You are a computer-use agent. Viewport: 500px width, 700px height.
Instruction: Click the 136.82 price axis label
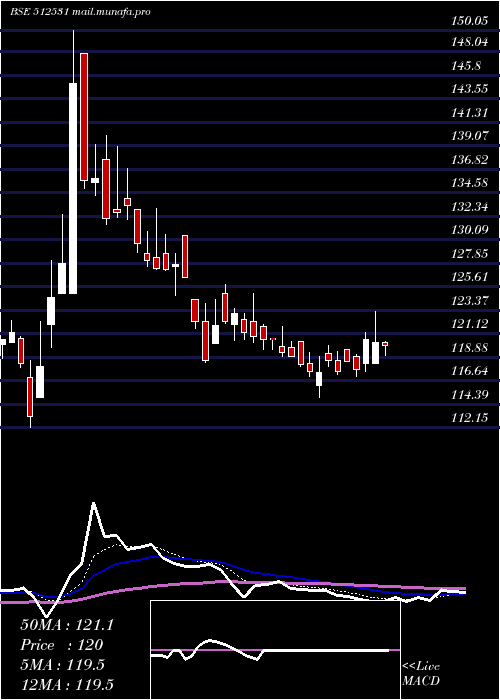click(469, 159)
